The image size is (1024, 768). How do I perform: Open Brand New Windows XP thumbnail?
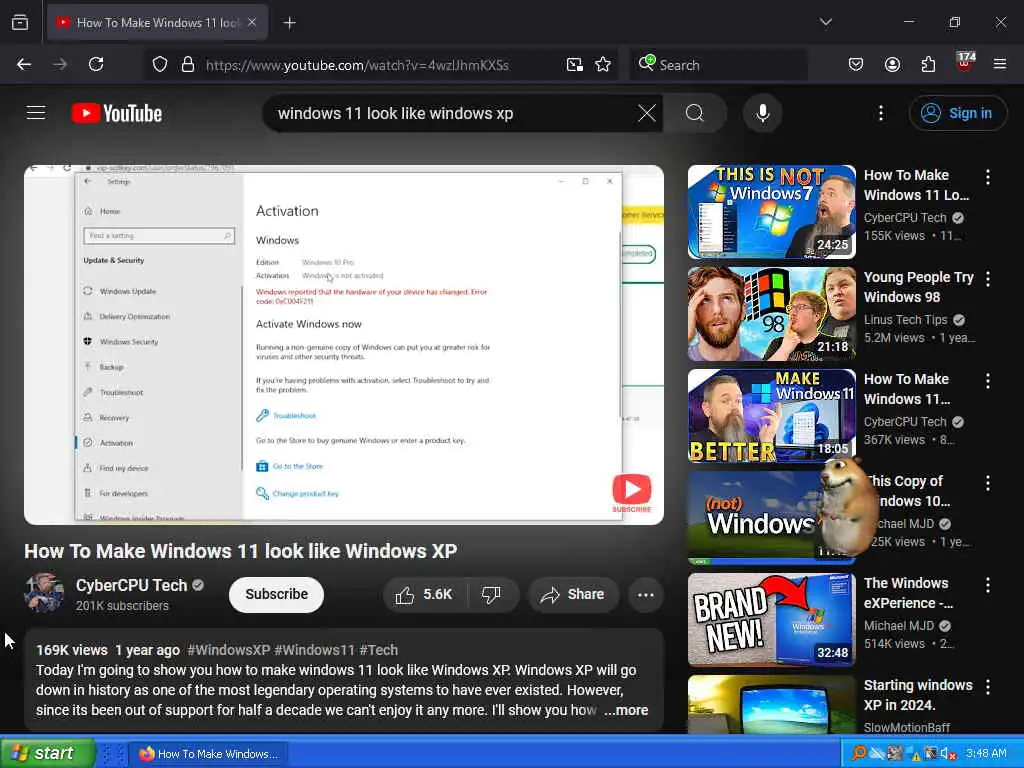(771, 619)
